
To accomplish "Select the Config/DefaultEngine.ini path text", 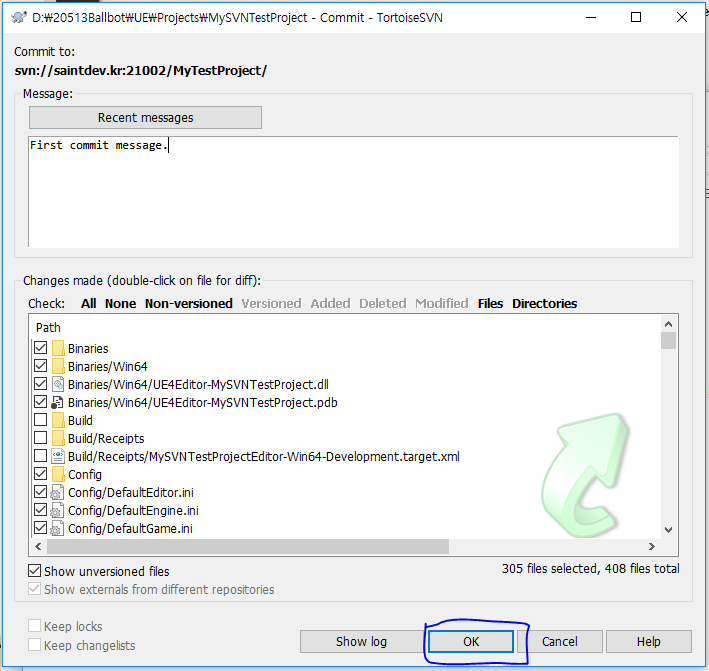I will coord(133,510).
